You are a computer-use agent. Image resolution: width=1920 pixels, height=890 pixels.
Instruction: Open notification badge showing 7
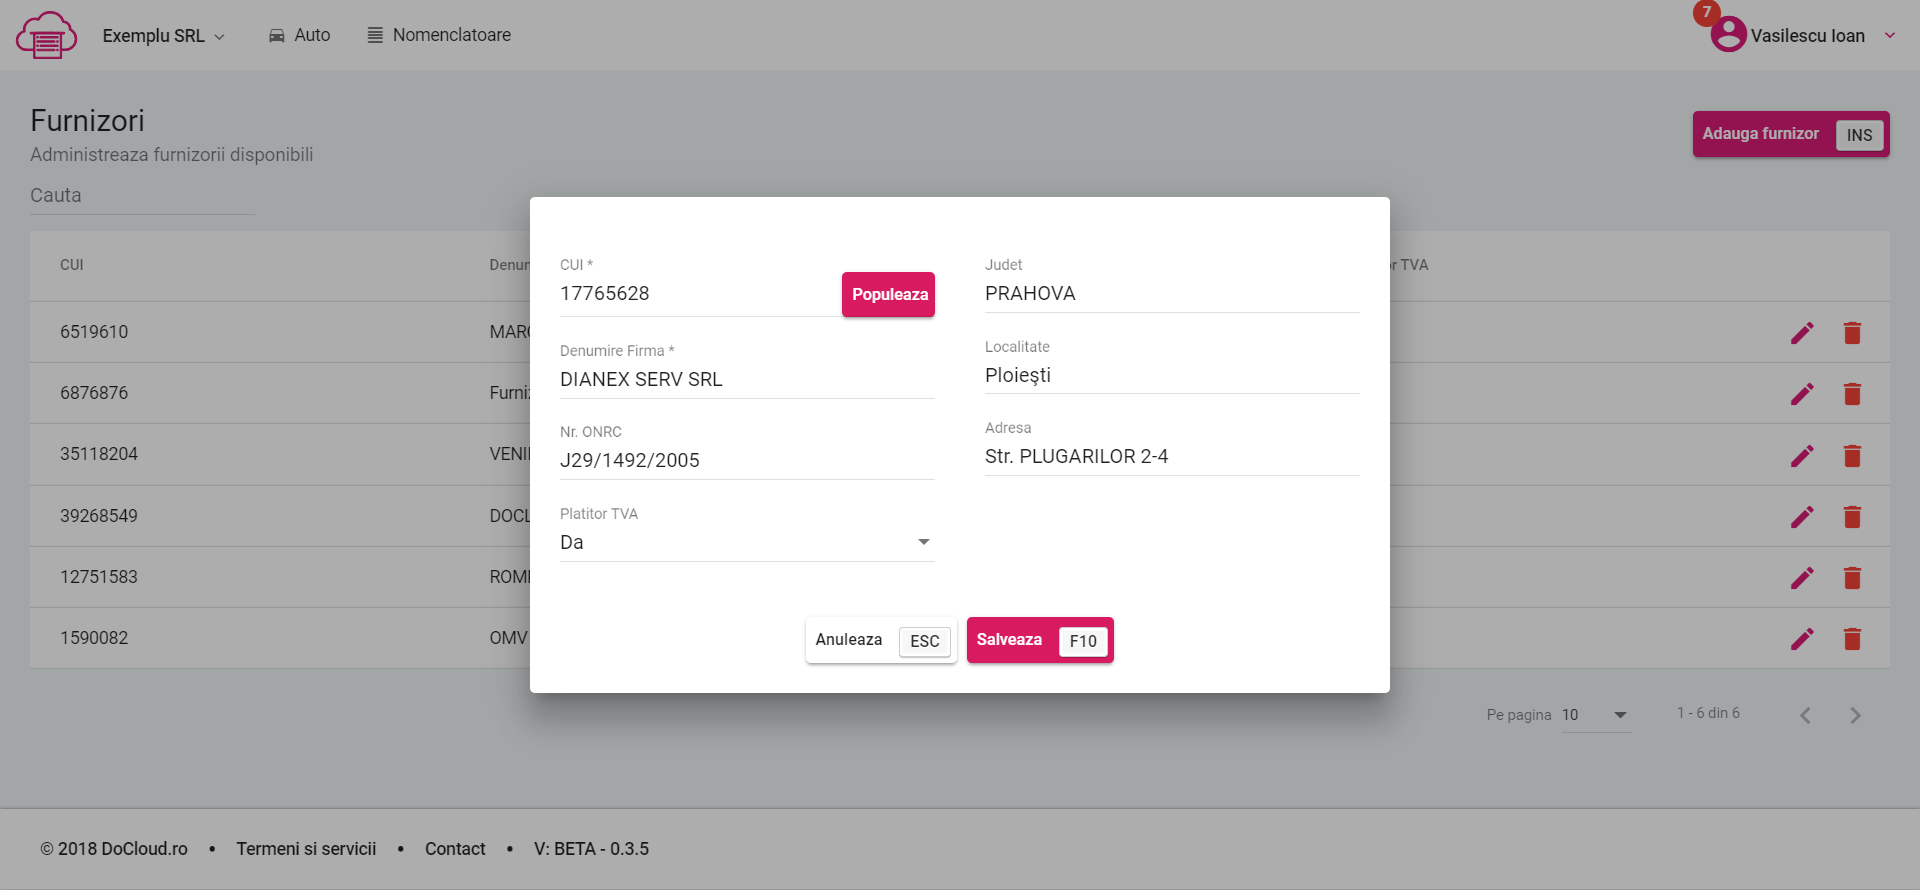[x=1706, y=13]
